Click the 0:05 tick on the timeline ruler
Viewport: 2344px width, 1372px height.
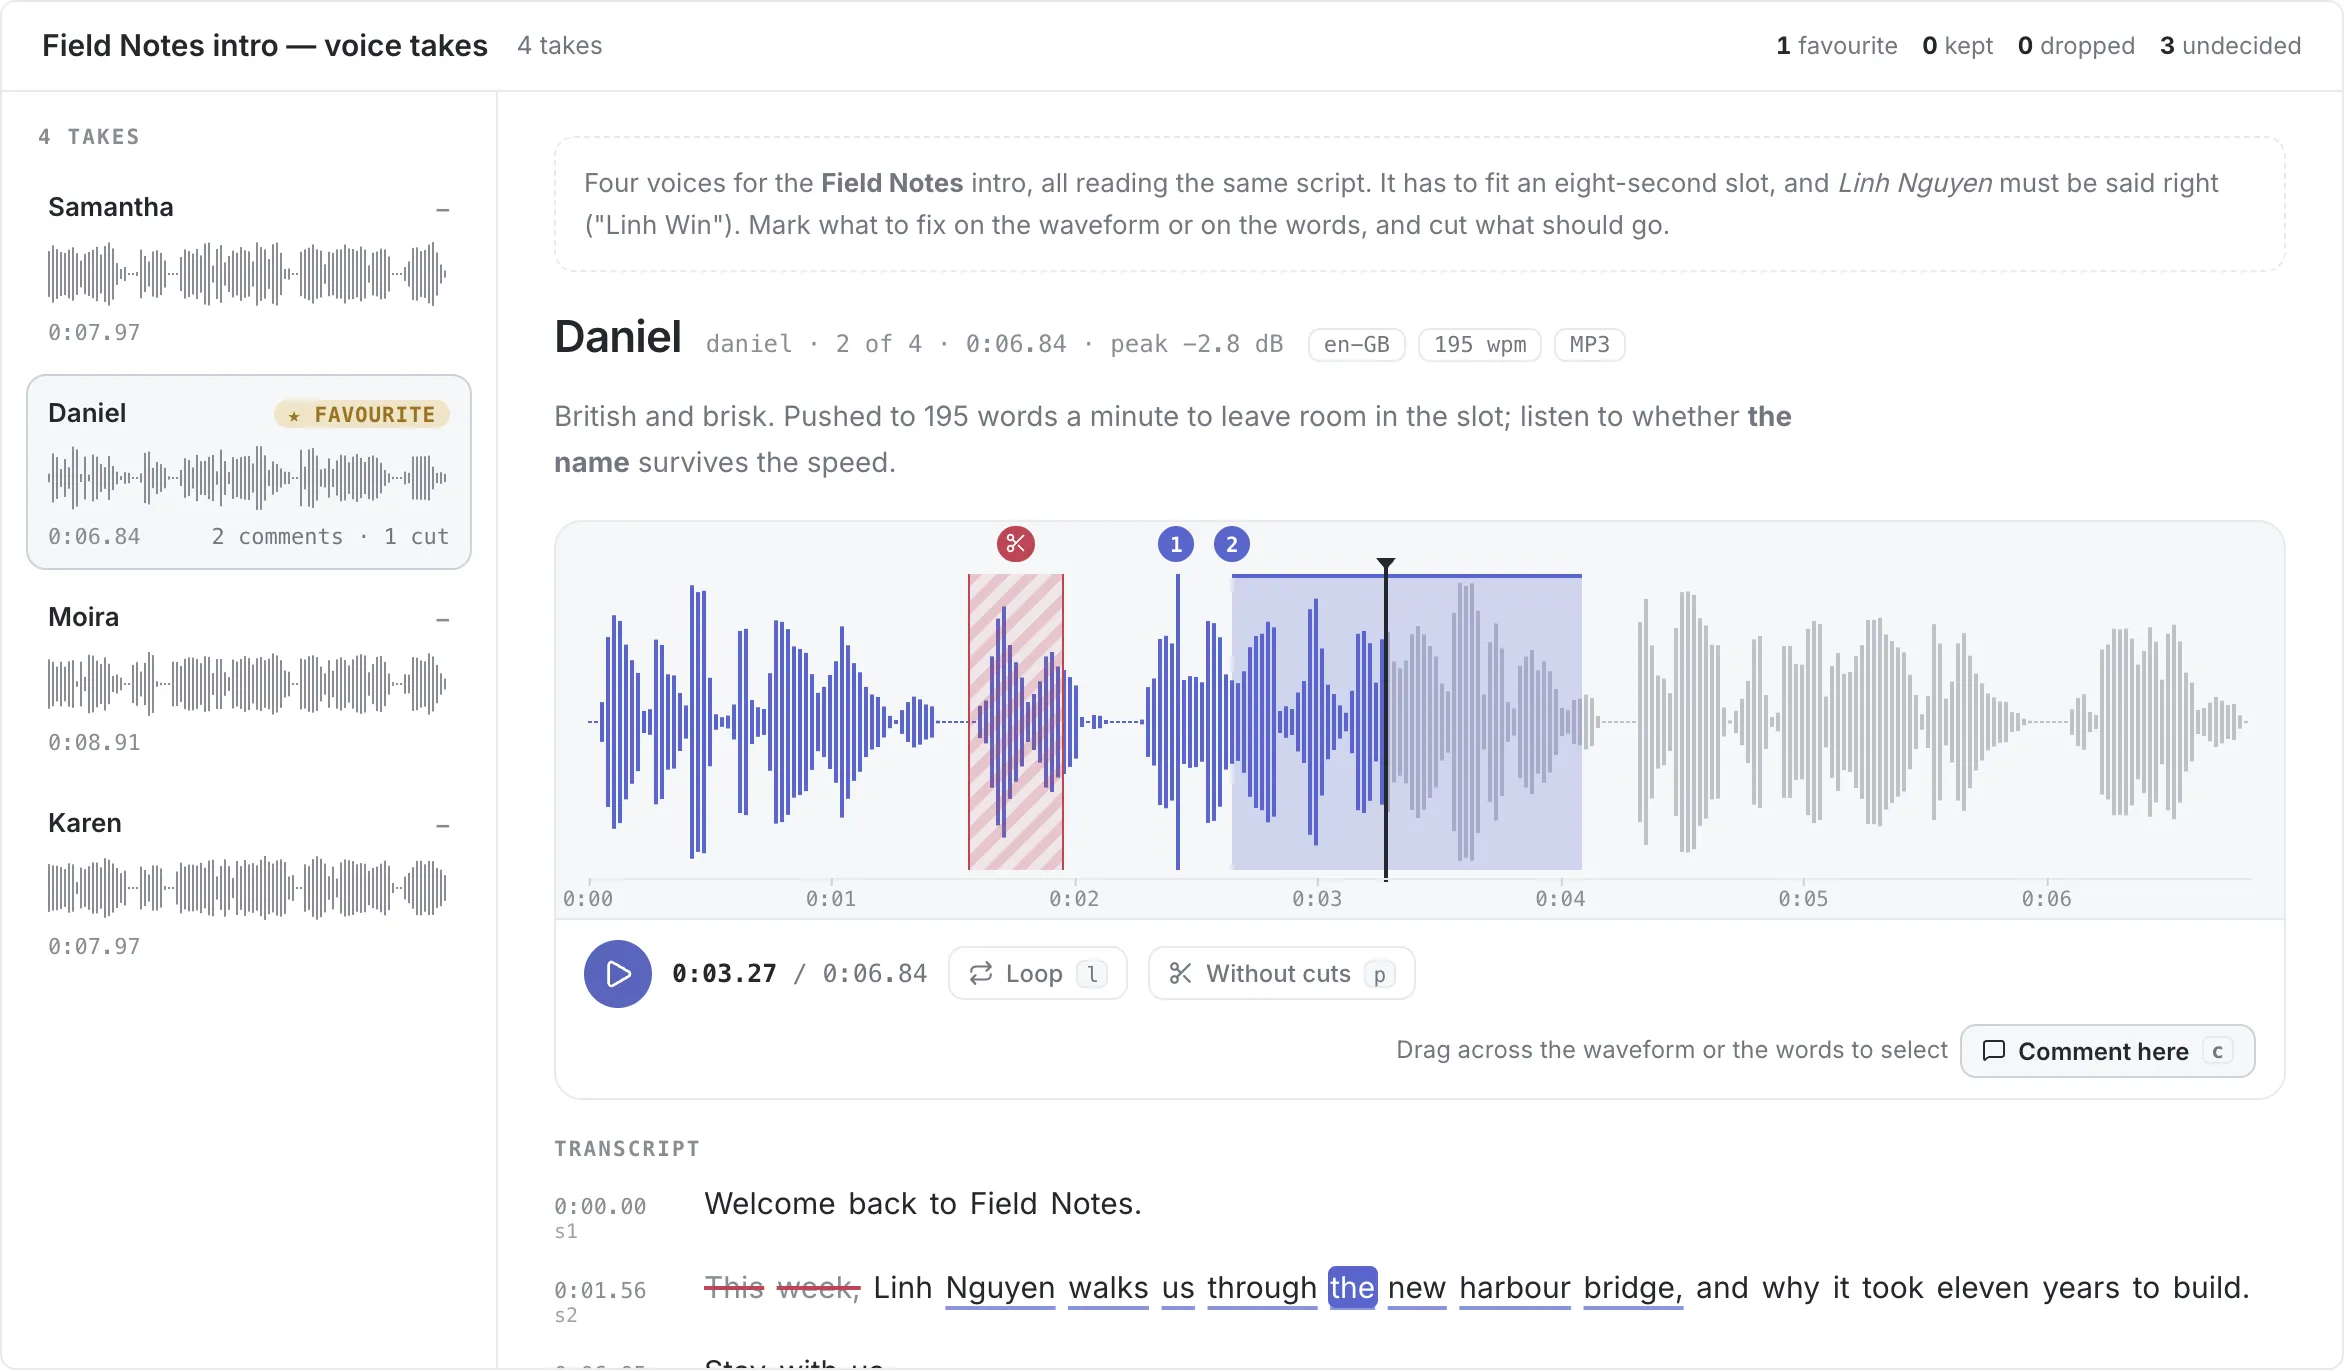(x=1803, y=898)
